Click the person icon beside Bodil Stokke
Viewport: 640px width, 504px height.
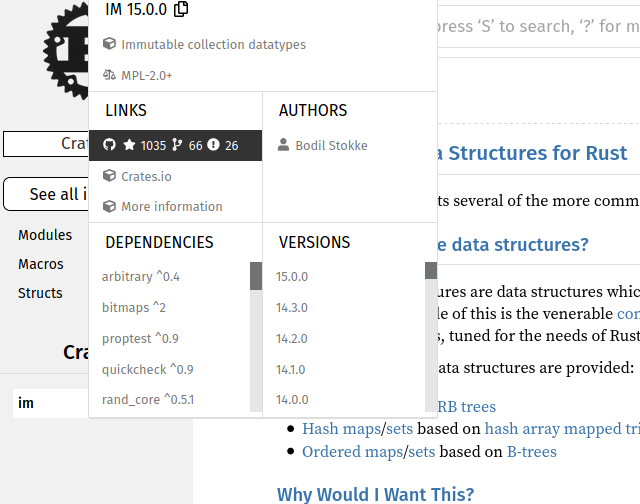click(x=283, y=144)
